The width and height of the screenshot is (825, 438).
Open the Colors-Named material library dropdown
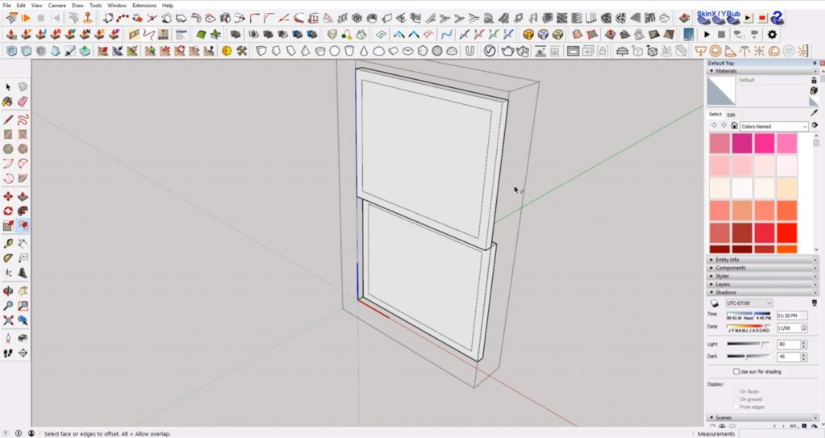point(773,126)
